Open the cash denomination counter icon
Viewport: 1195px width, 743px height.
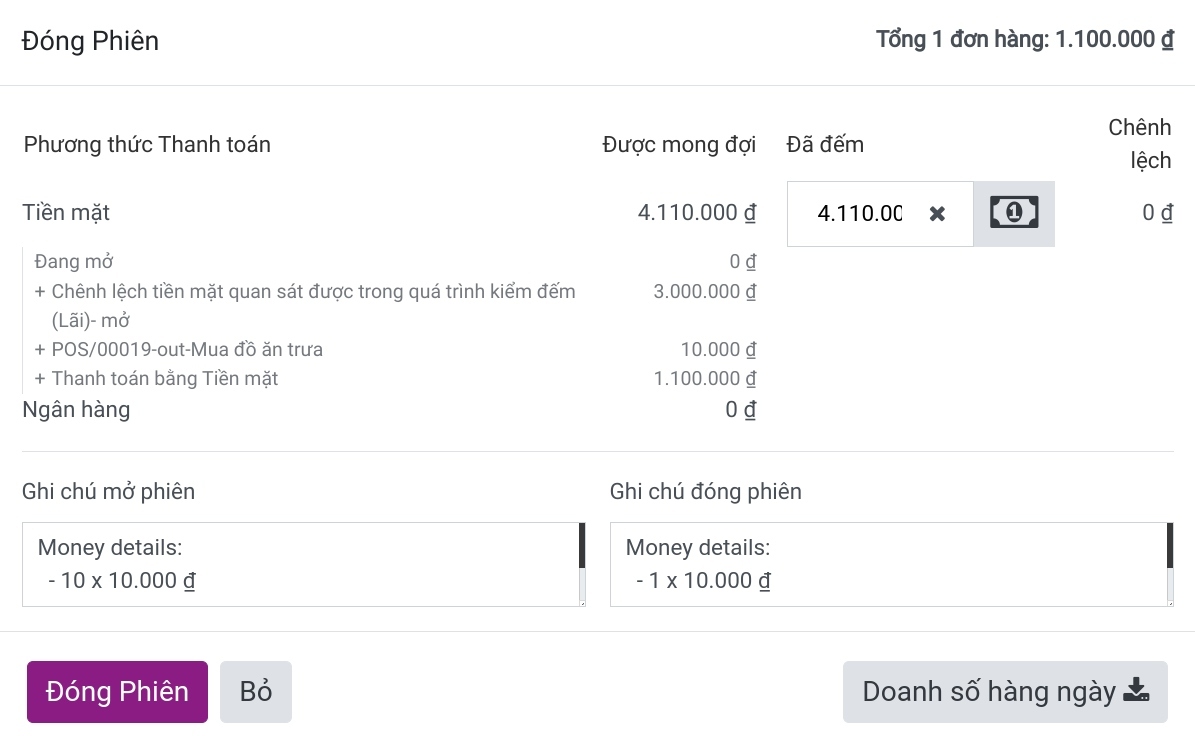click(x=1014, y=213)
